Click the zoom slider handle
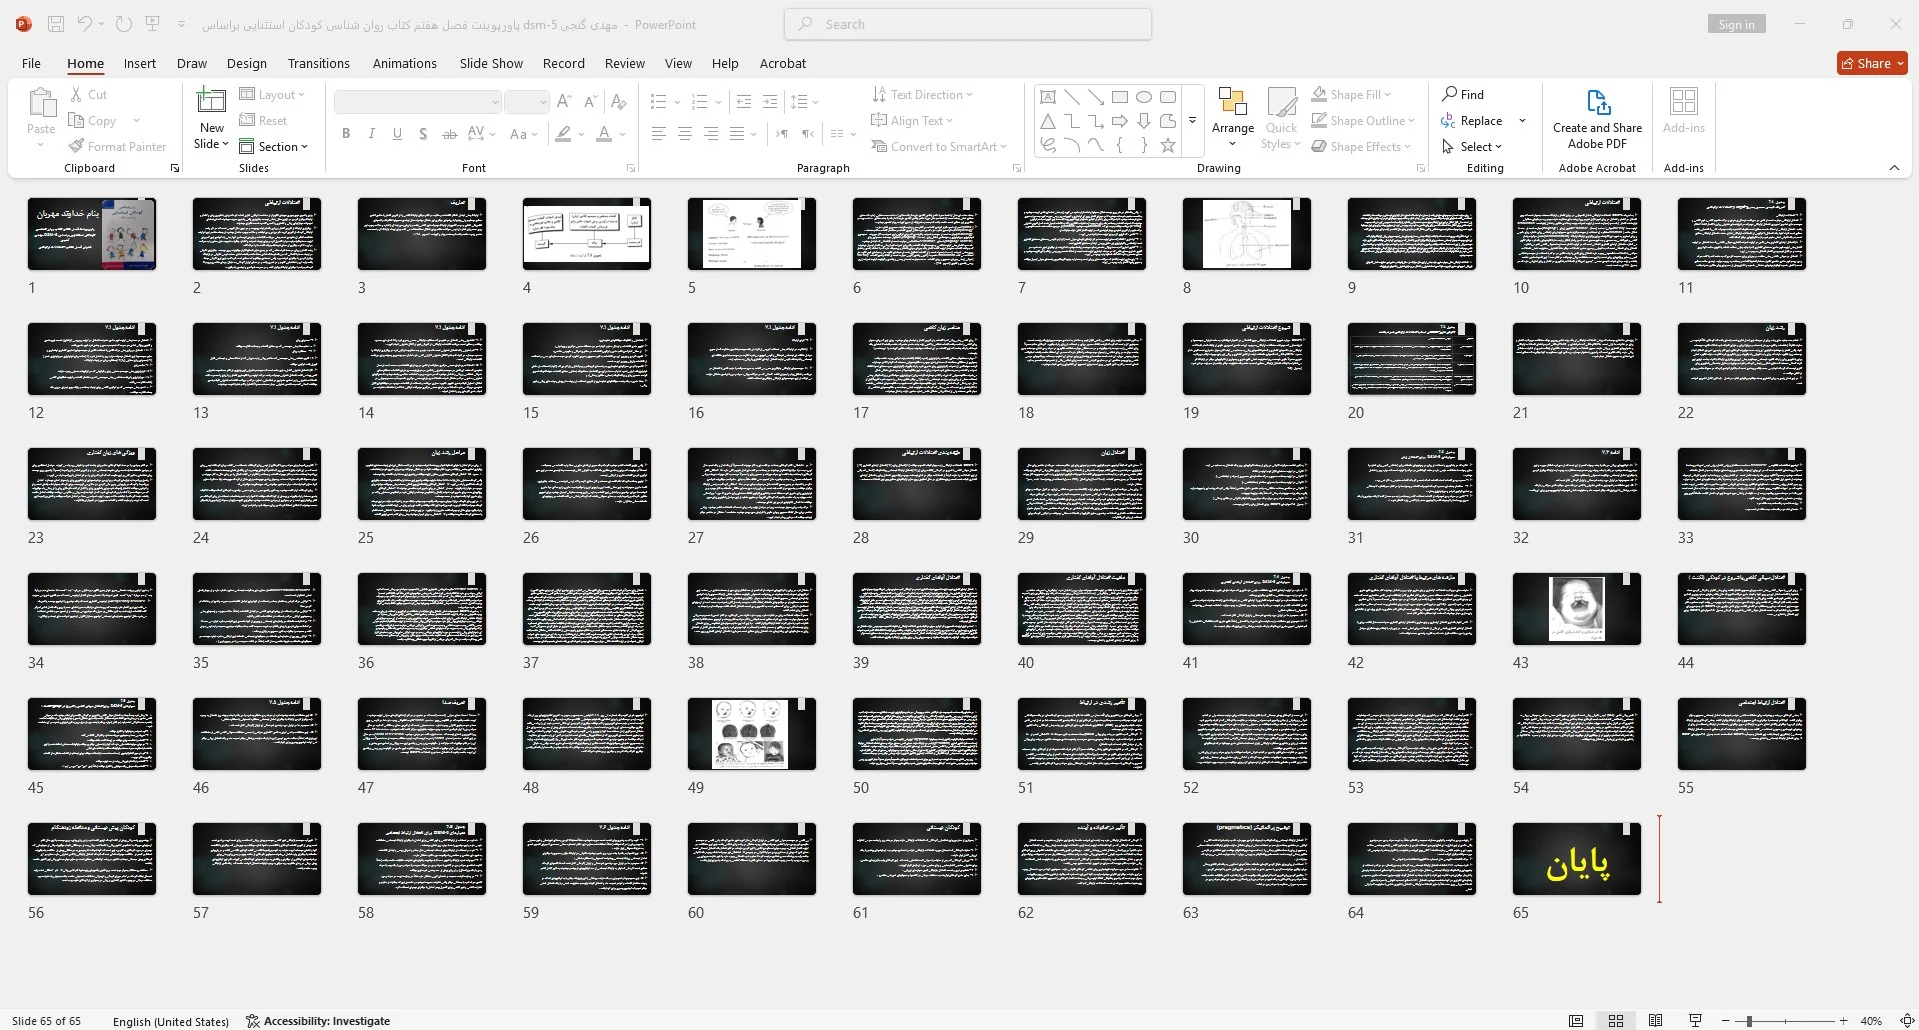Viewport: 1919px width, 1030px height. click(x=1748, y=1021)
